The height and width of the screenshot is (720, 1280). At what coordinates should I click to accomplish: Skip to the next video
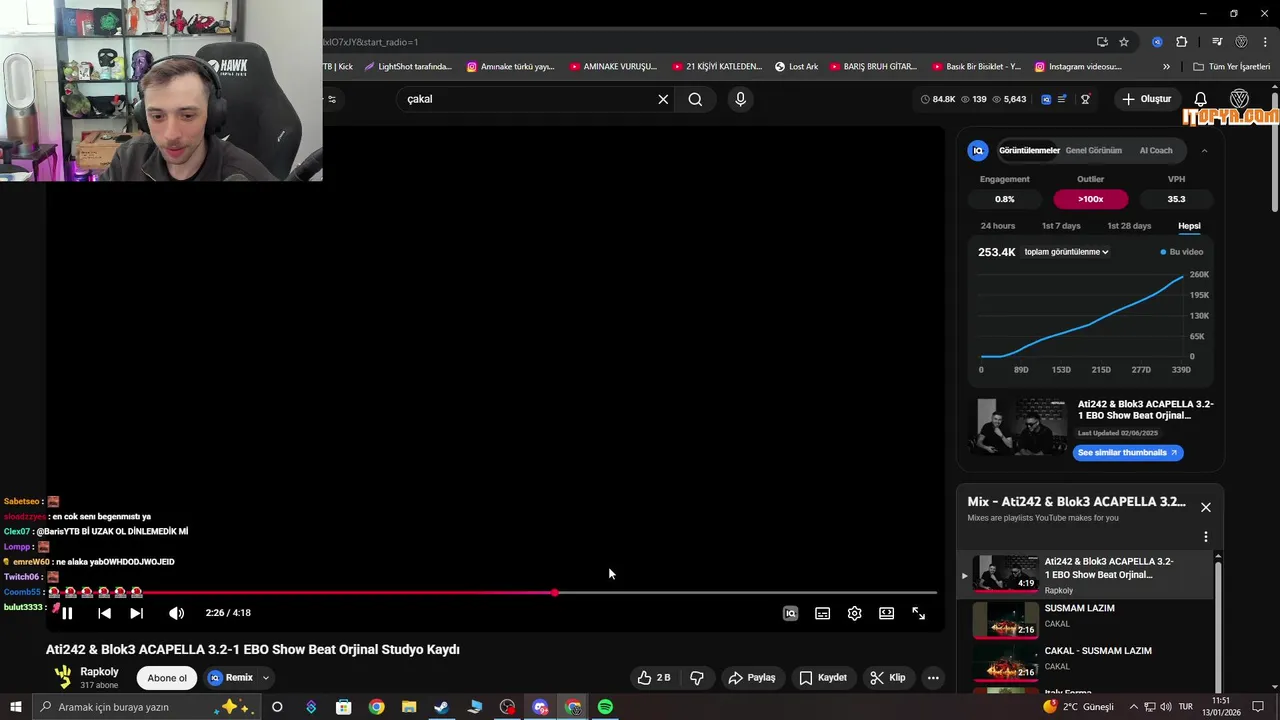(136, 613)
